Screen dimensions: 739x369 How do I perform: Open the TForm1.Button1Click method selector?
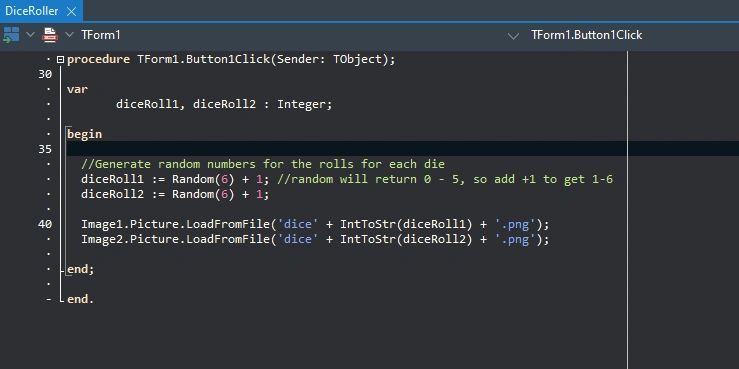coord(586,35)
